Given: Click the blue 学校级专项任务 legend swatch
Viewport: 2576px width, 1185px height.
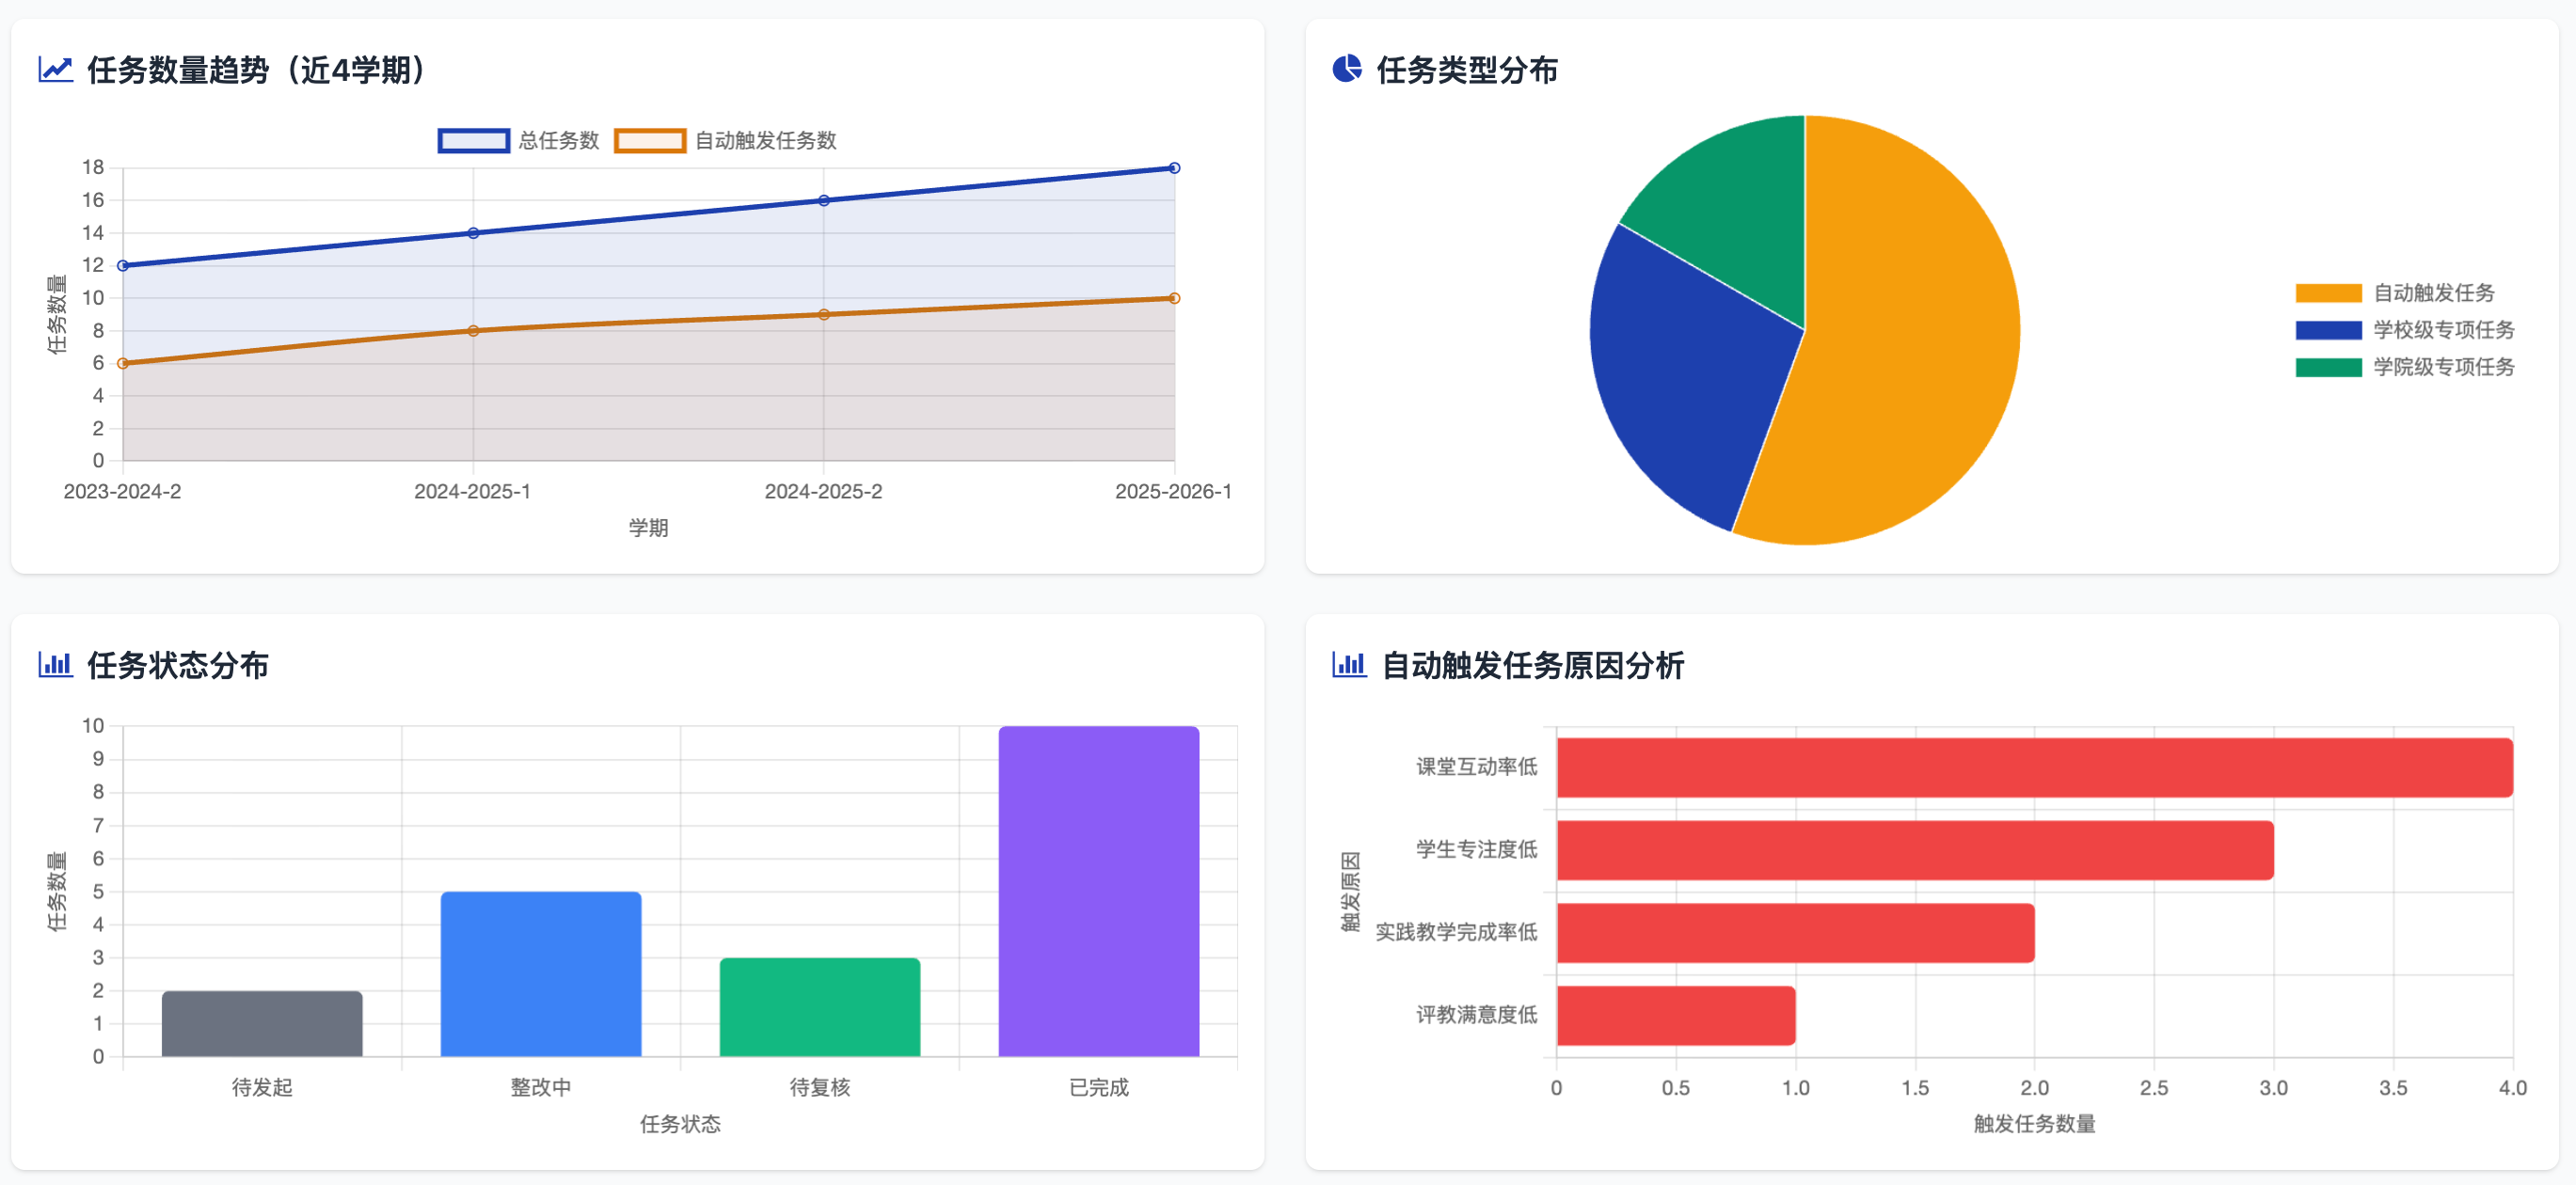Looking at the screenshot, I should click(x=2327, y=330).
